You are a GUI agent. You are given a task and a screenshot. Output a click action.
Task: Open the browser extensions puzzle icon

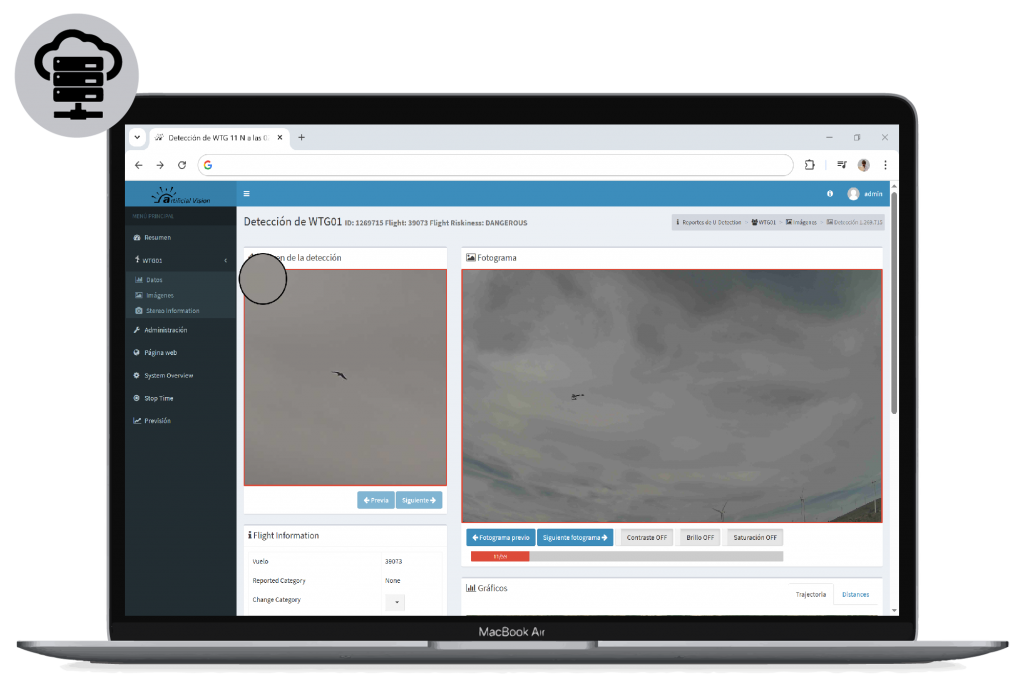(810, 165)
